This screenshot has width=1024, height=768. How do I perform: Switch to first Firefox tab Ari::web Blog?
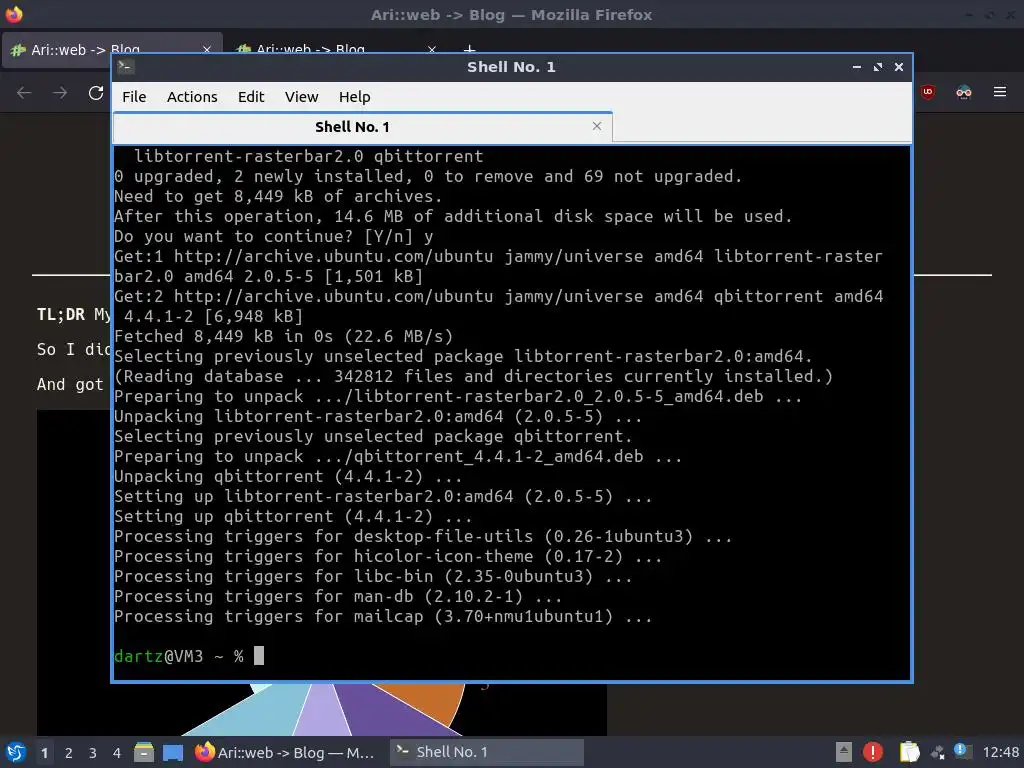(x=112, y=49)
